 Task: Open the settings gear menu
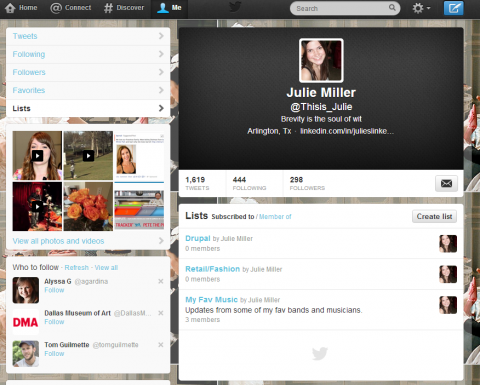(421, 8)
